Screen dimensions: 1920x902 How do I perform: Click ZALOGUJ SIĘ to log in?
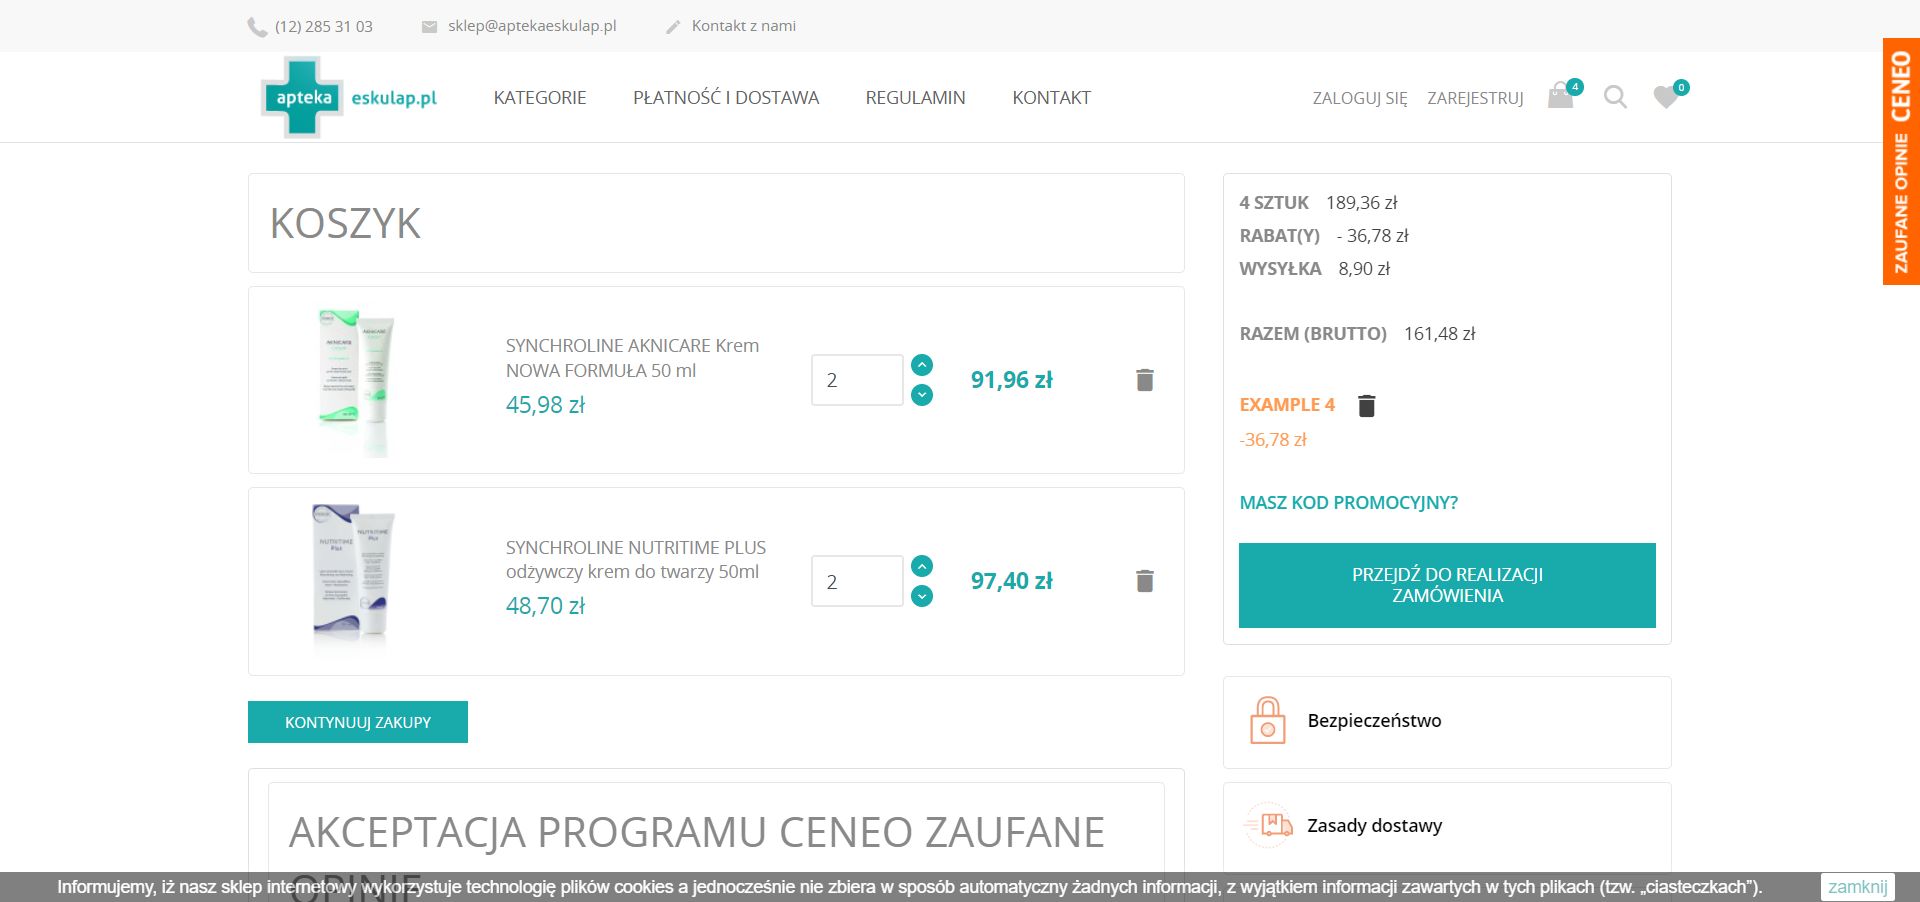point(1360,98)
